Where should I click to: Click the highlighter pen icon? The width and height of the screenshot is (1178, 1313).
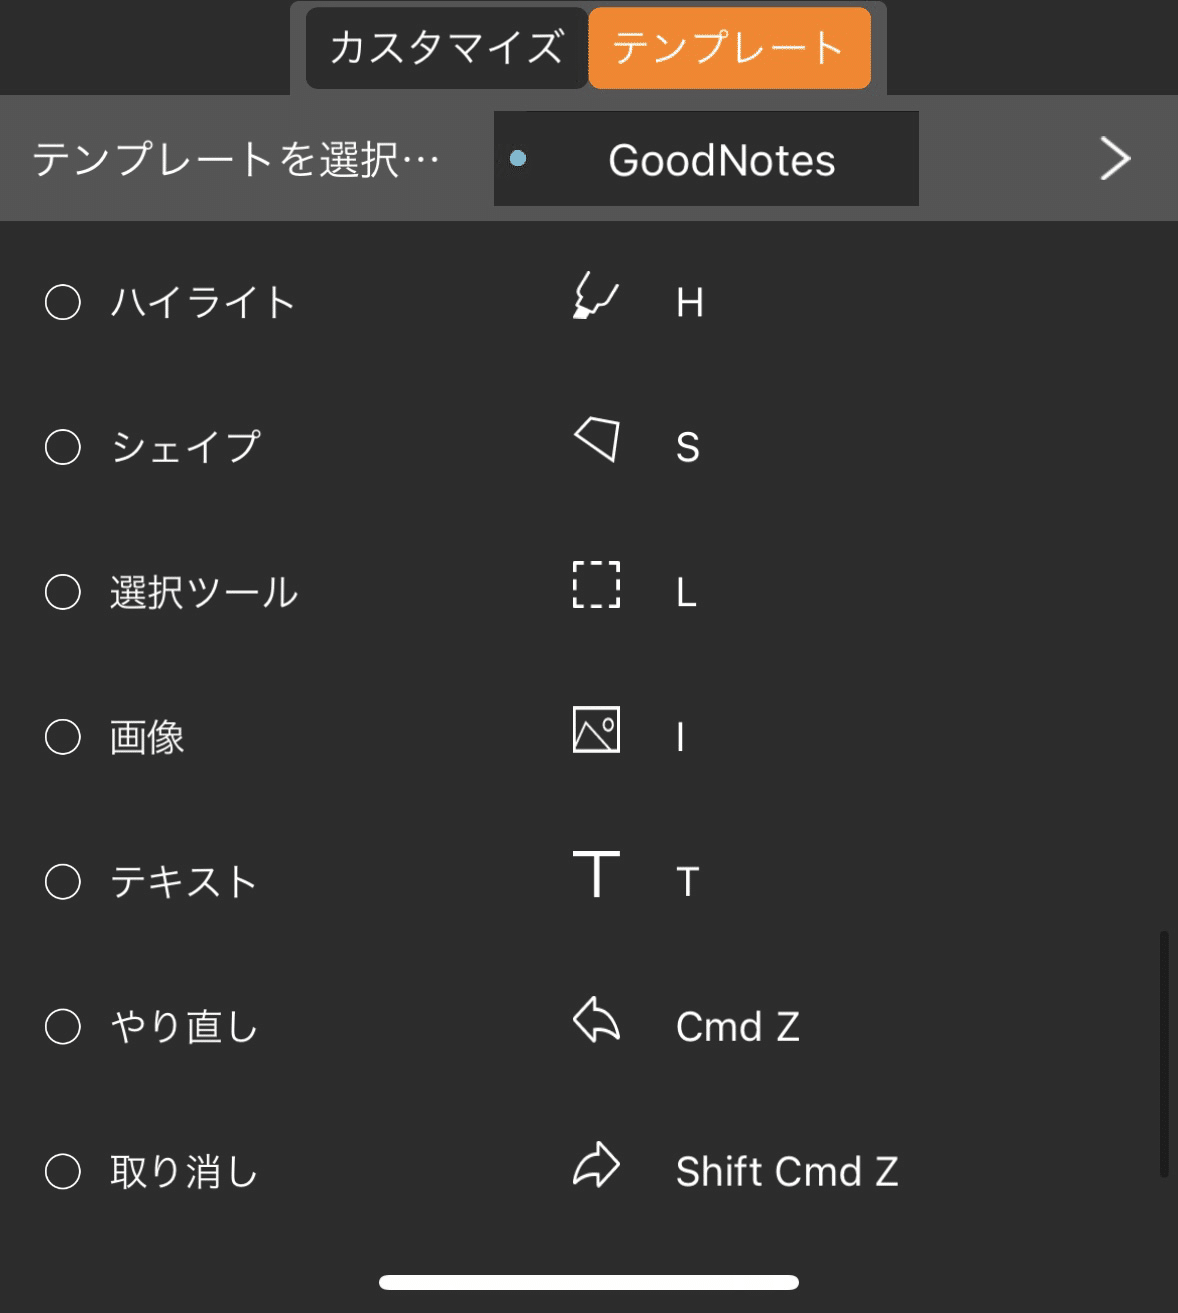tap(596, 295)
